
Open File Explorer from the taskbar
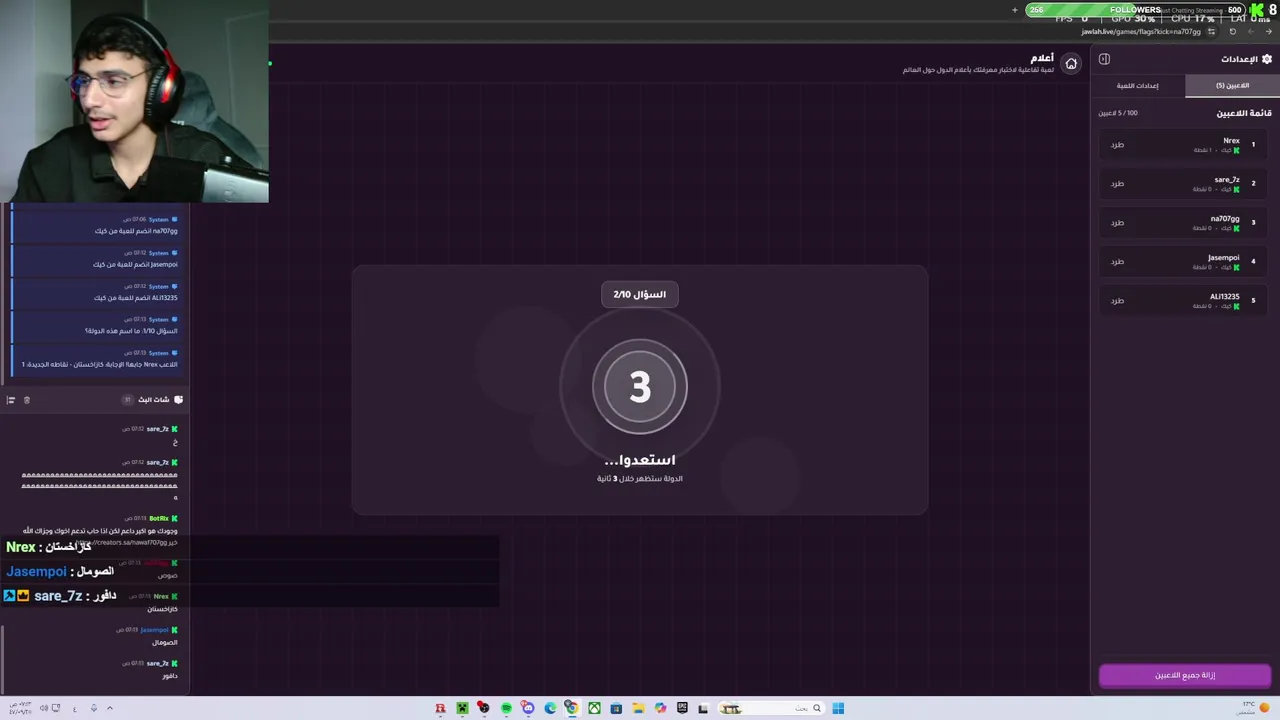[638, 708]
